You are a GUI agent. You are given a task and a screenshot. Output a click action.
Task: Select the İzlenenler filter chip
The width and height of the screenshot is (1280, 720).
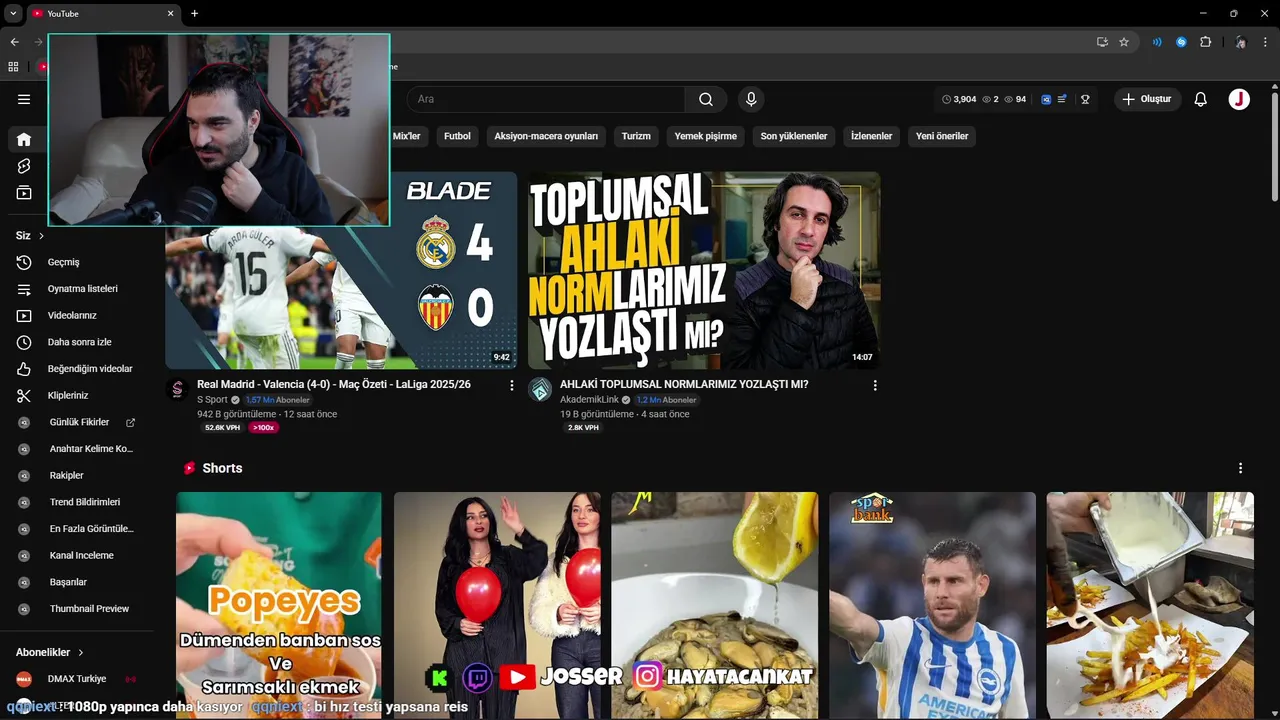click(871, 136)
